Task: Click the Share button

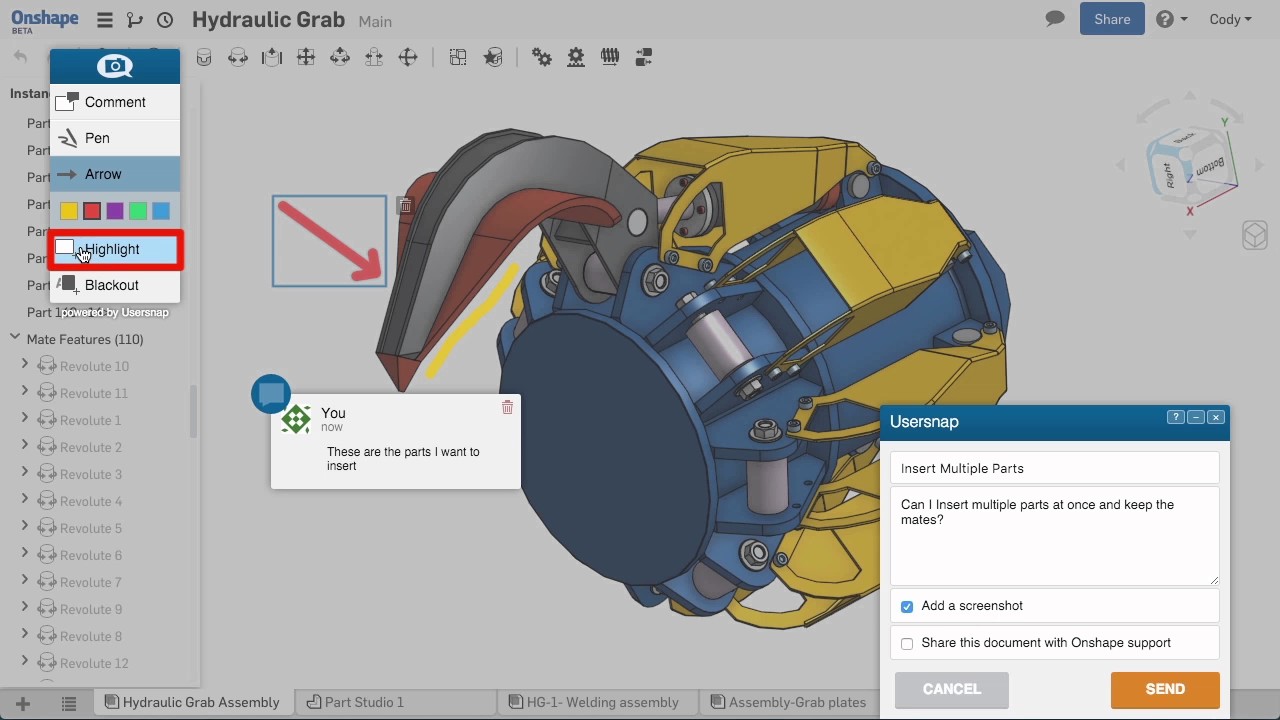Action: tap(1112, 19)
